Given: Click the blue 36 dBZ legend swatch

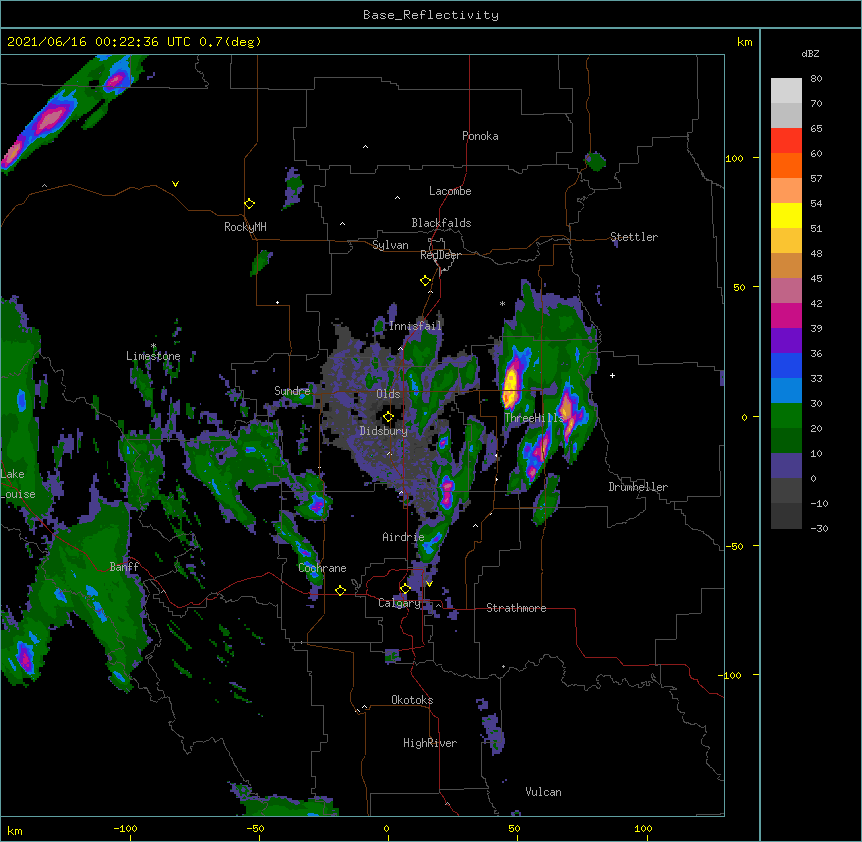Looking at the screenshot, I should click(786, 365).
